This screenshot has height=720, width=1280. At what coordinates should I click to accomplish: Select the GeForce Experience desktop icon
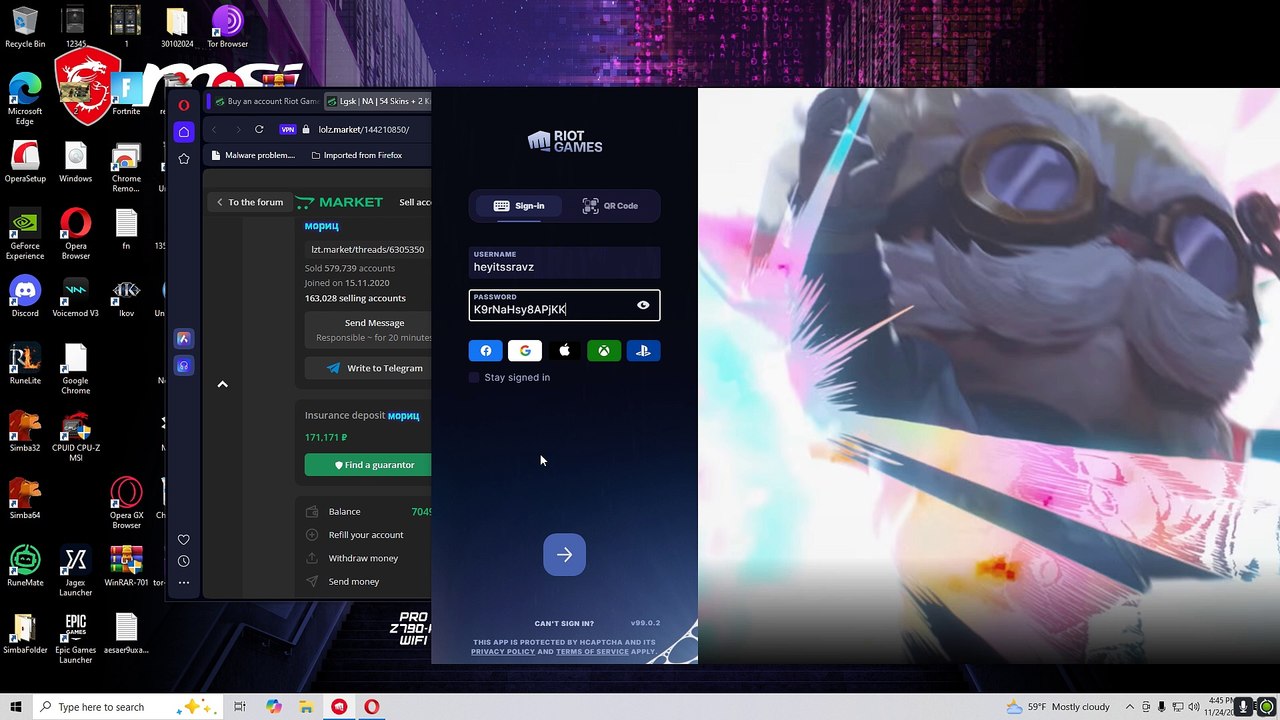[x=25, y=234]
